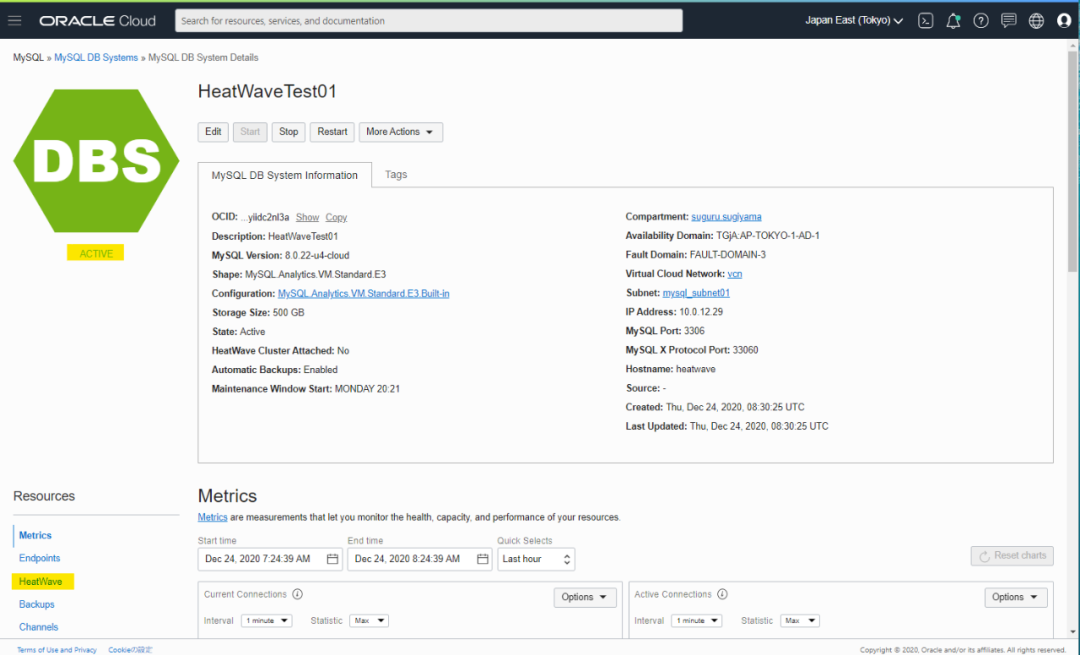Click the Hostname heatwave value
This screenshot has width=1080, height=655.
(696, 369)
